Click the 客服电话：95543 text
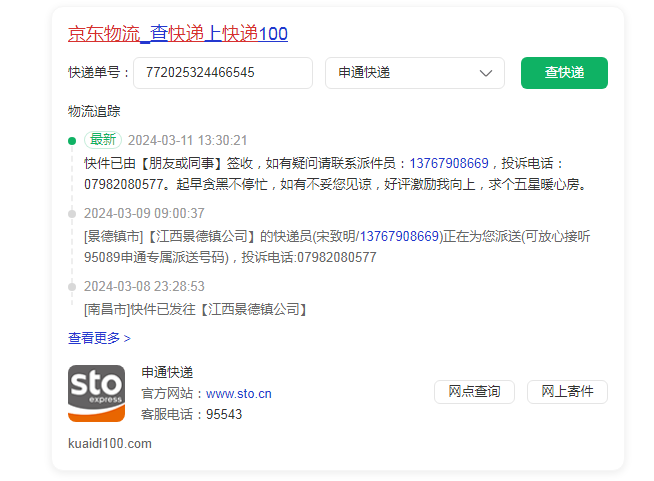This screenshot has width=654, height=481. click(x=191, y=414)
